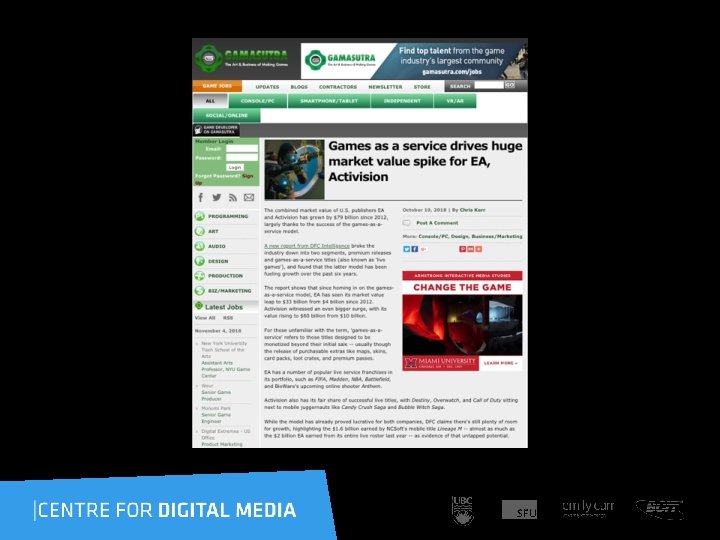
Task: Select the Console/PC category tab
Action: point(258,101)
